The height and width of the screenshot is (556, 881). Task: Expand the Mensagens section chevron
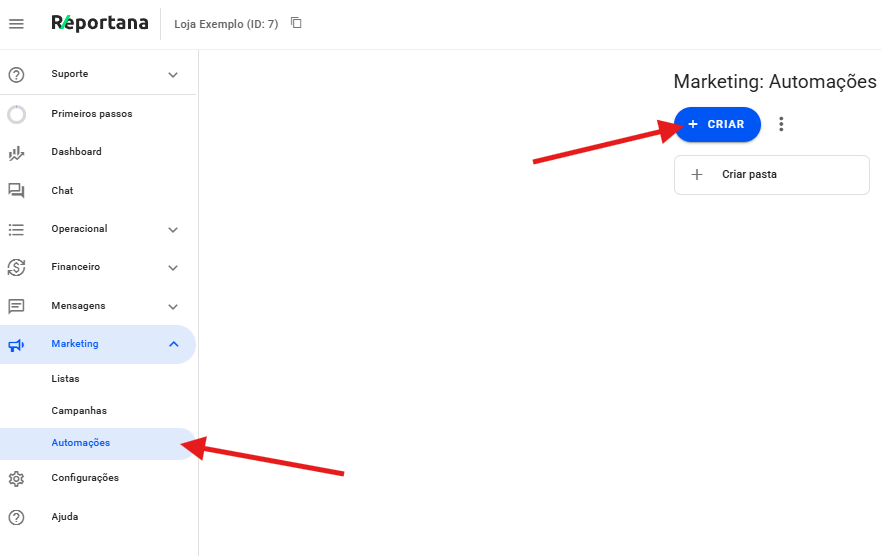[173, 307]
